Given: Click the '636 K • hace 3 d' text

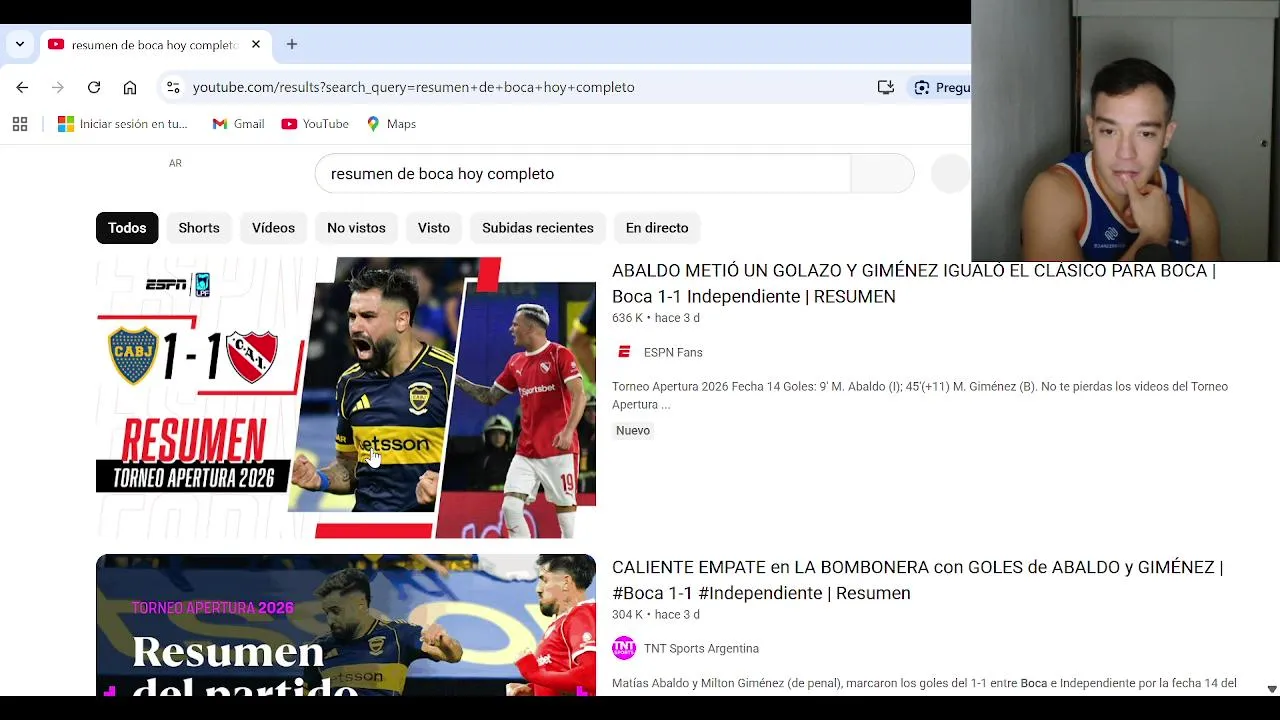Looking at the screenshot, I should pos(656,318).
